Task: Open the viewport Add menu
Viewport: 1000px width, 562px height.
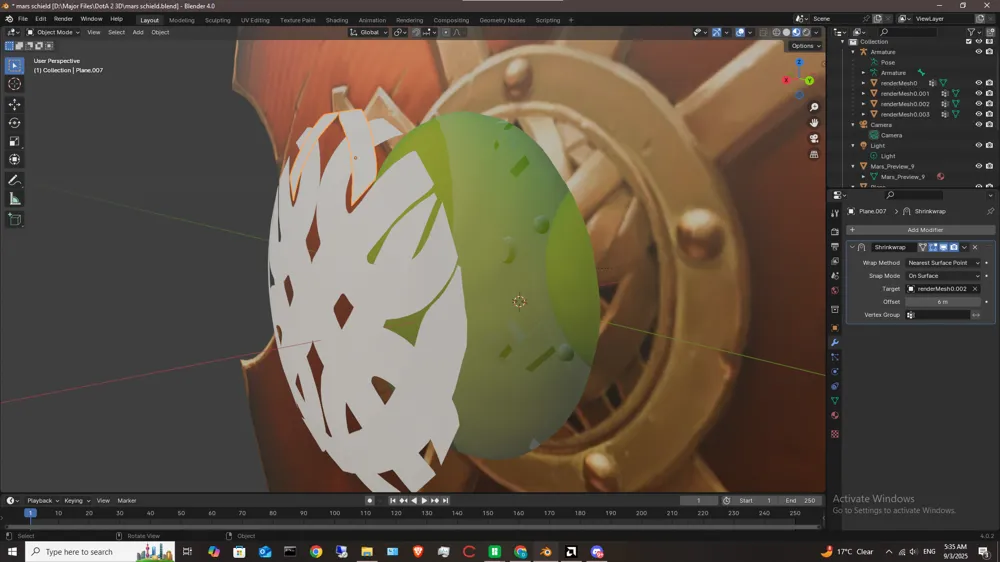Action: tap(138, 32)
